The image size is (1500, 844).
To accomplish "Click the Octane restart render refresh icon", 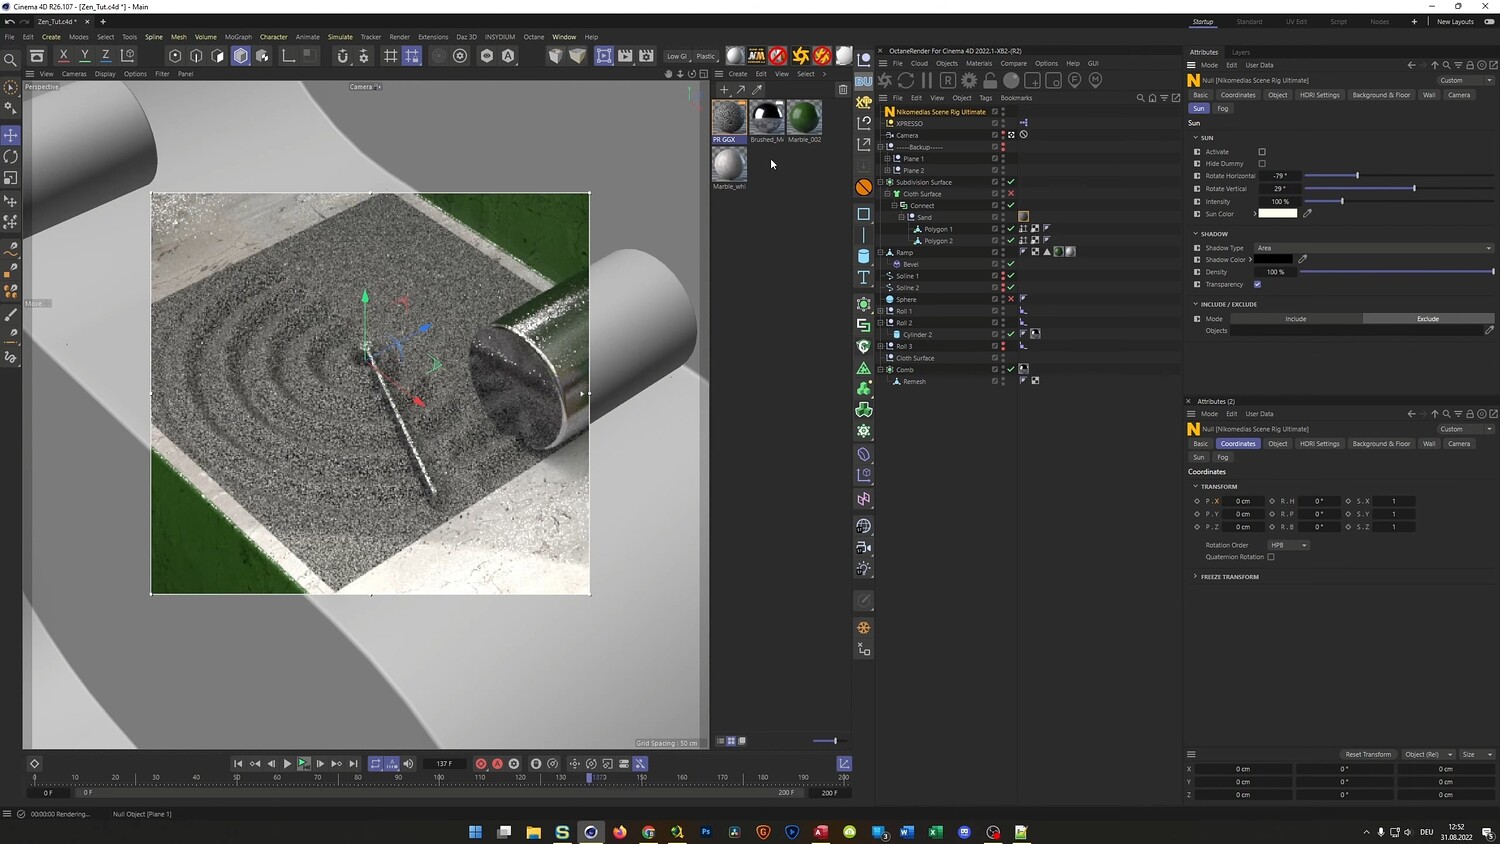I will pos(906,80).
